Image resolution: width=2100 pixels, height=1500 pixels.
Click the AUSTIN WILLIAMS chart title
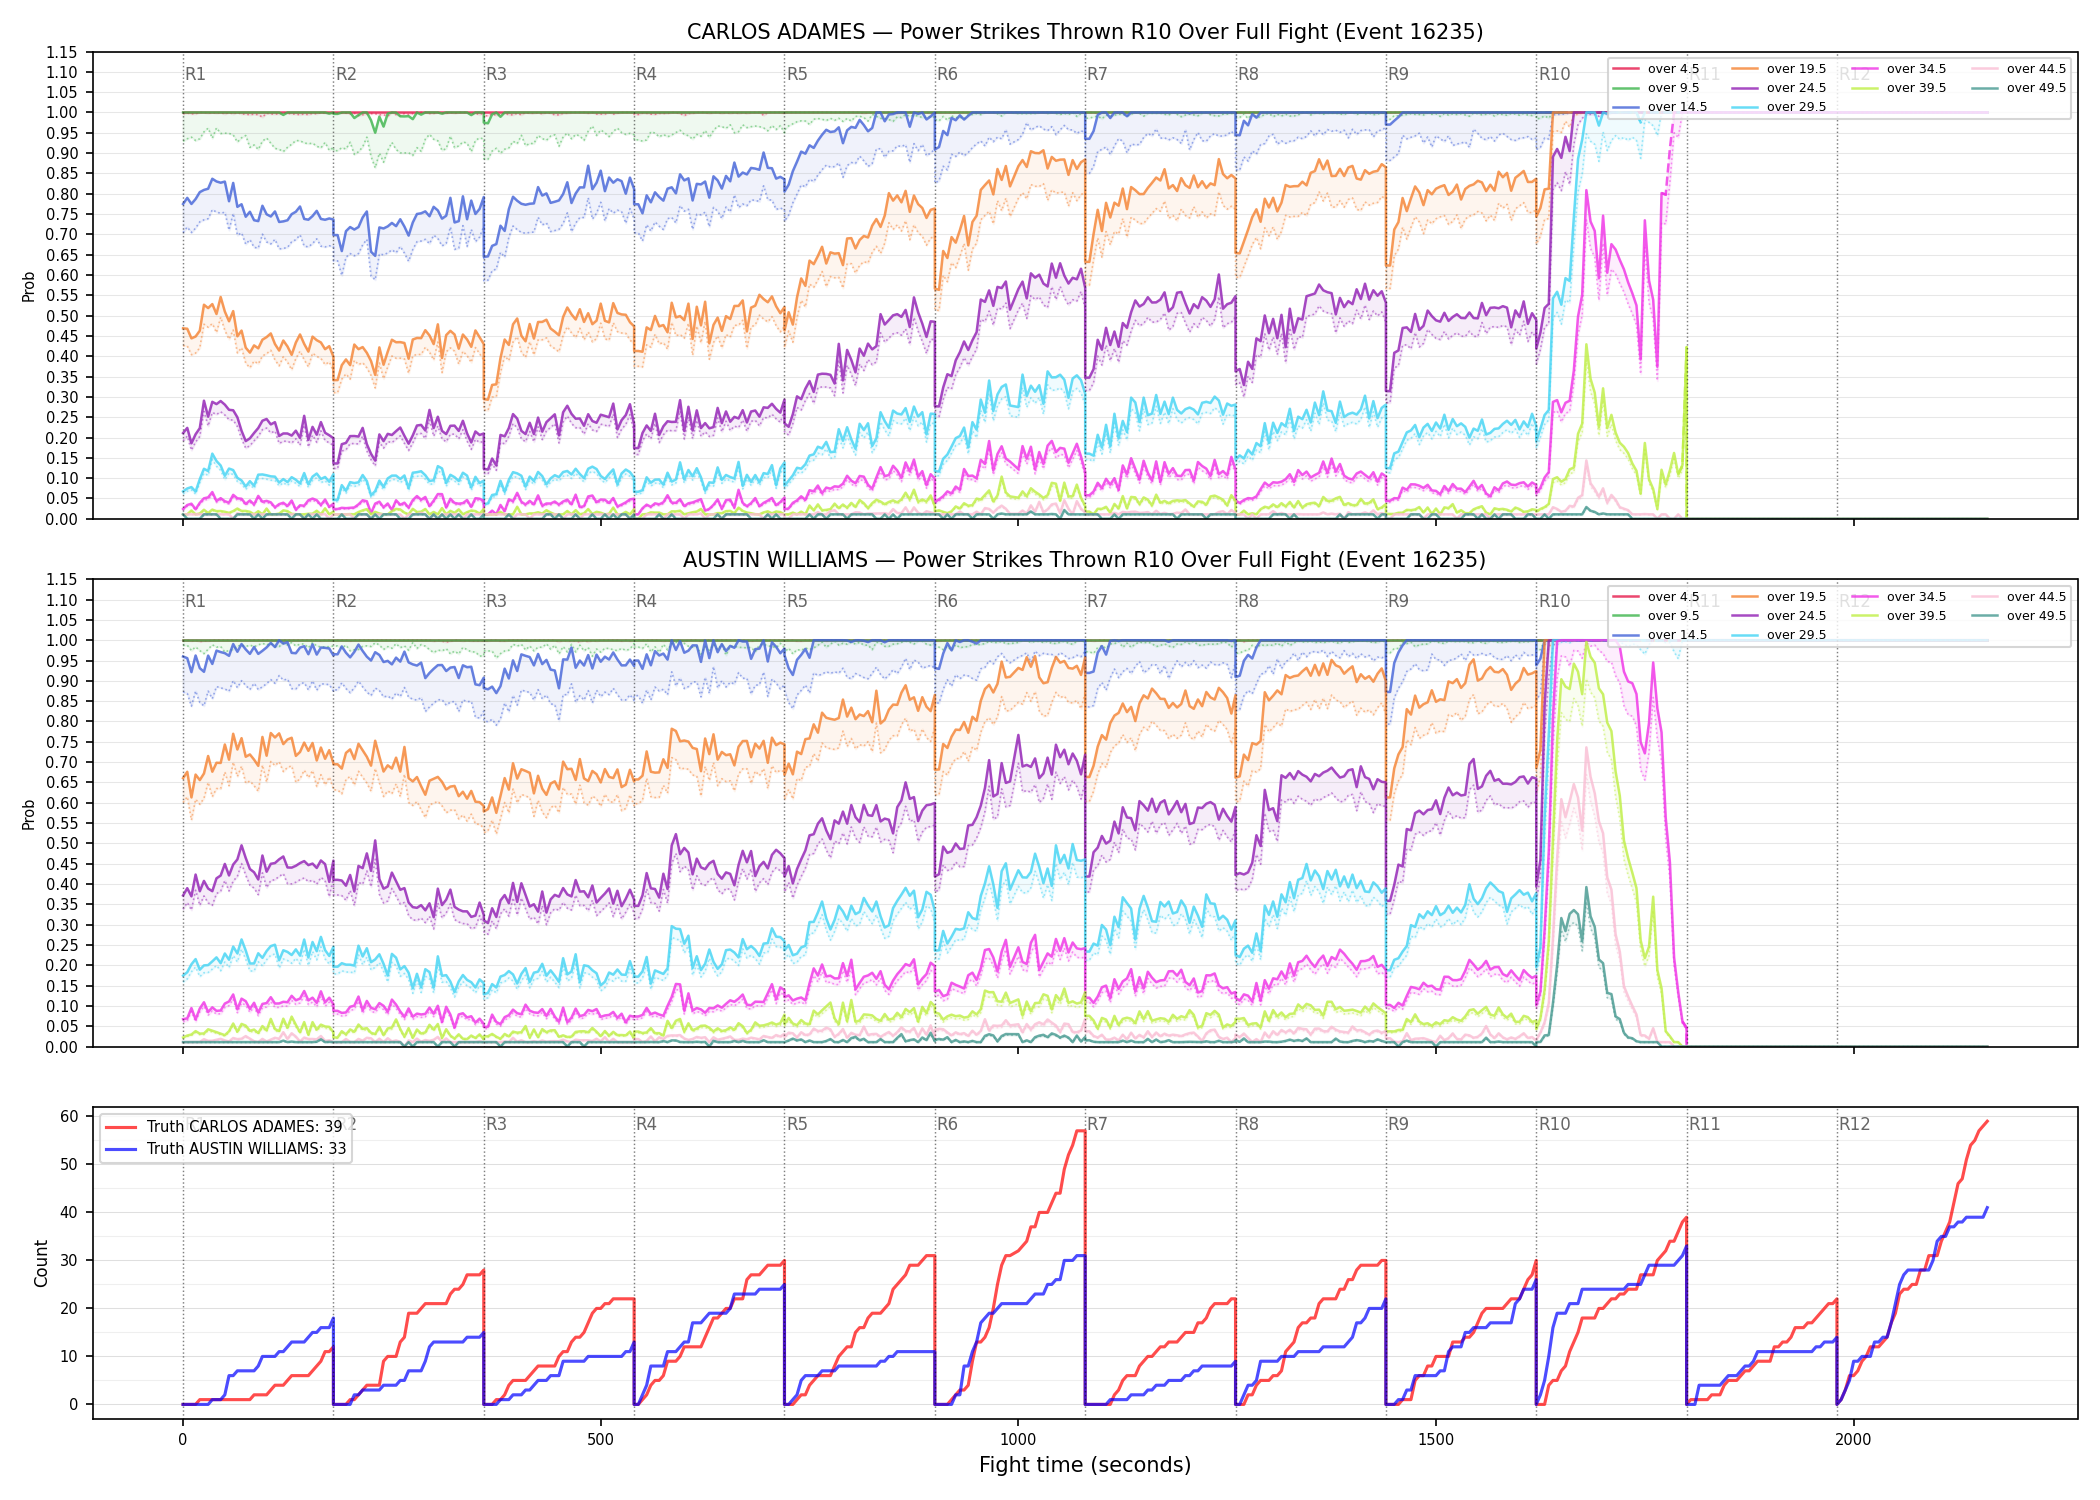1085,560
